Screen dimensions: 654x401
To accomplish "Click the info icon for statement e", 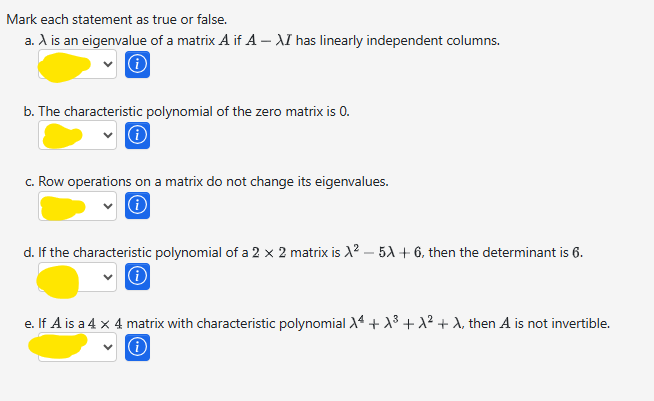I will [140, 348].
